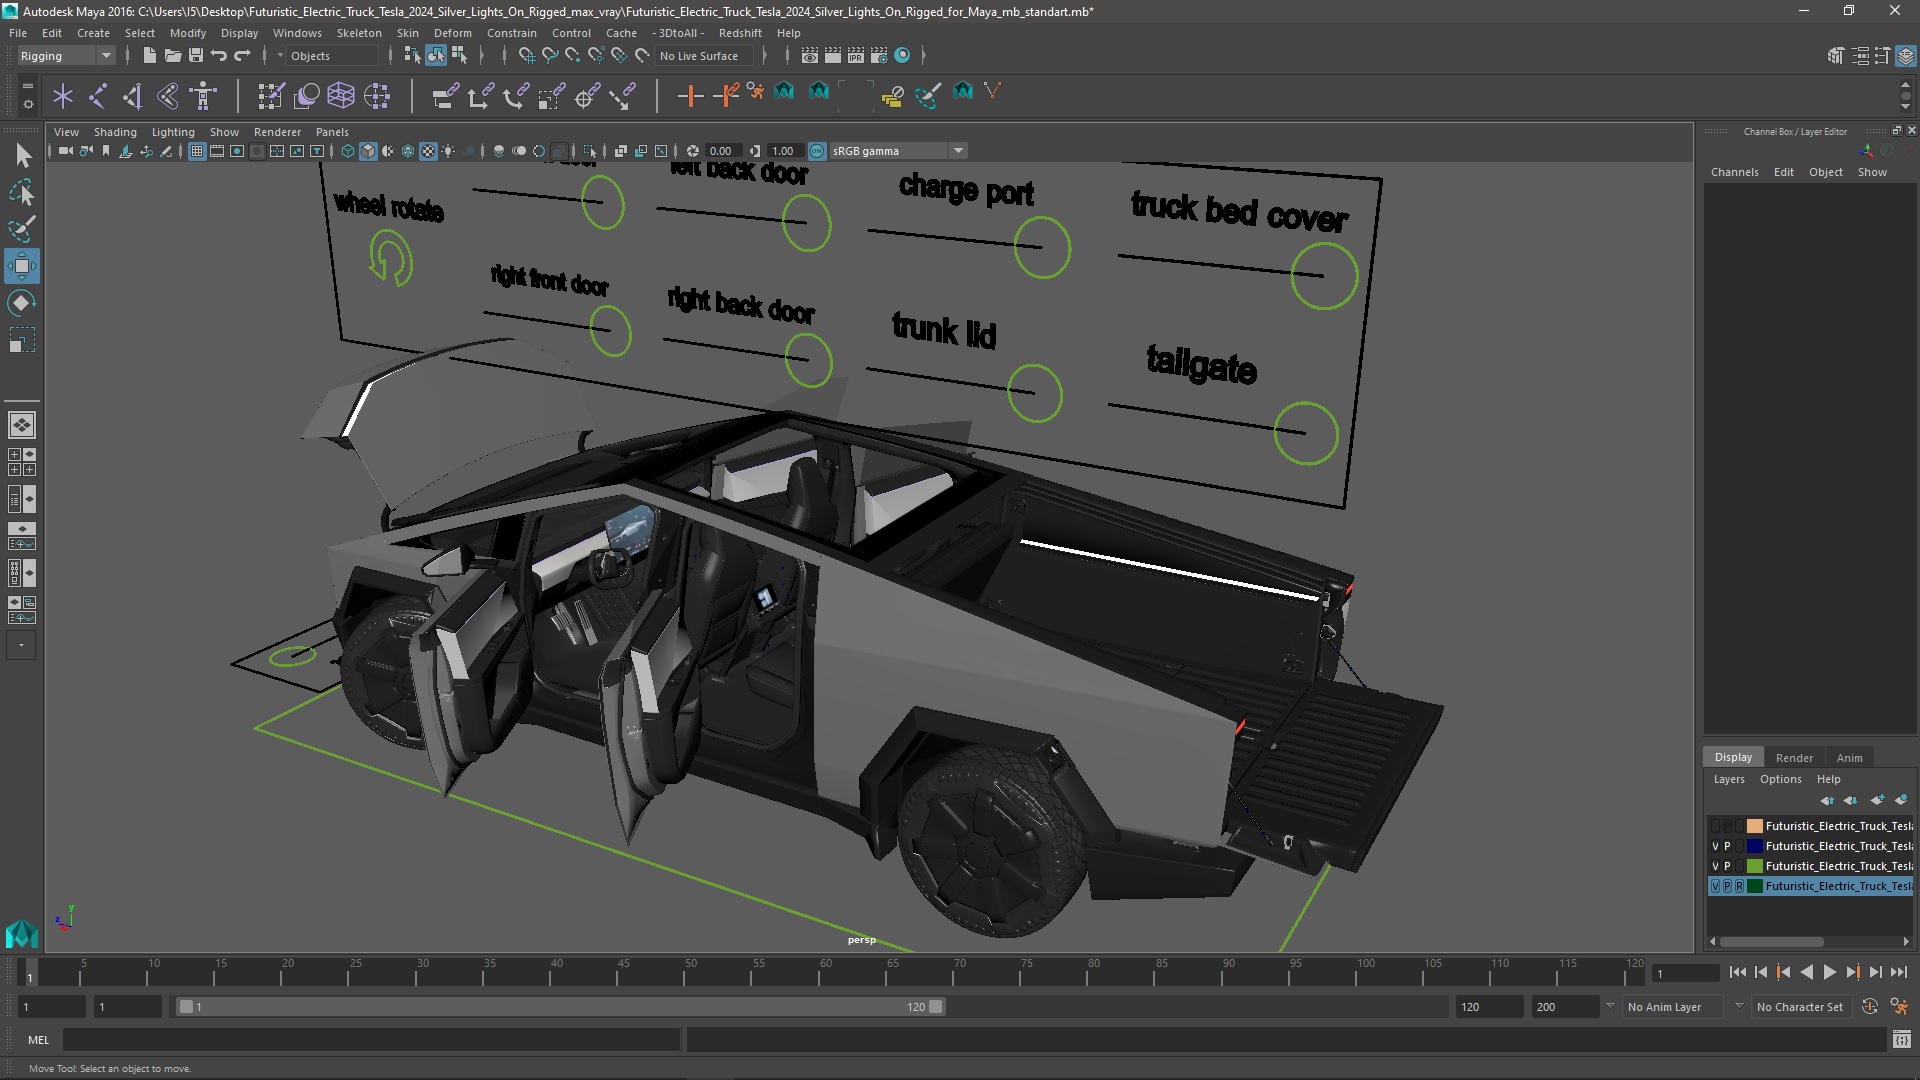Image resolution: width=1920 pixels, height=1080 pixels.
Task: Select the Create IK Handle tool
Action: 132,96
